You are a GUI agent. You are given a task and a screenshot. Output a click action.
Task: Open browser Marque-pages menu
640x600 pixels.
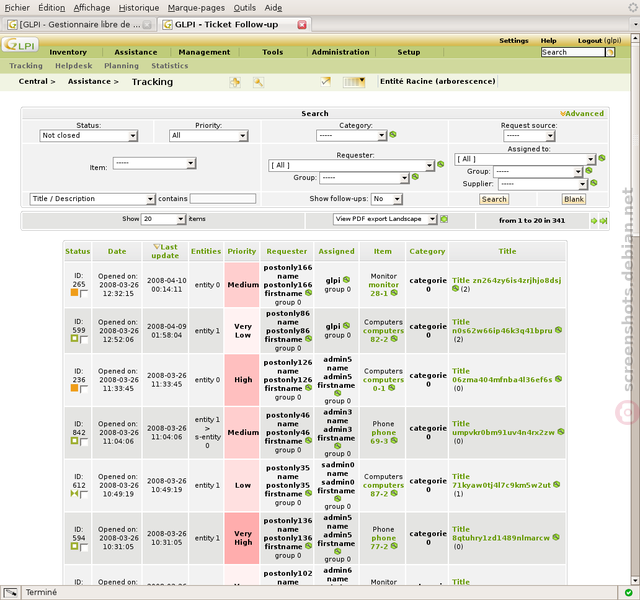[196, 8]
